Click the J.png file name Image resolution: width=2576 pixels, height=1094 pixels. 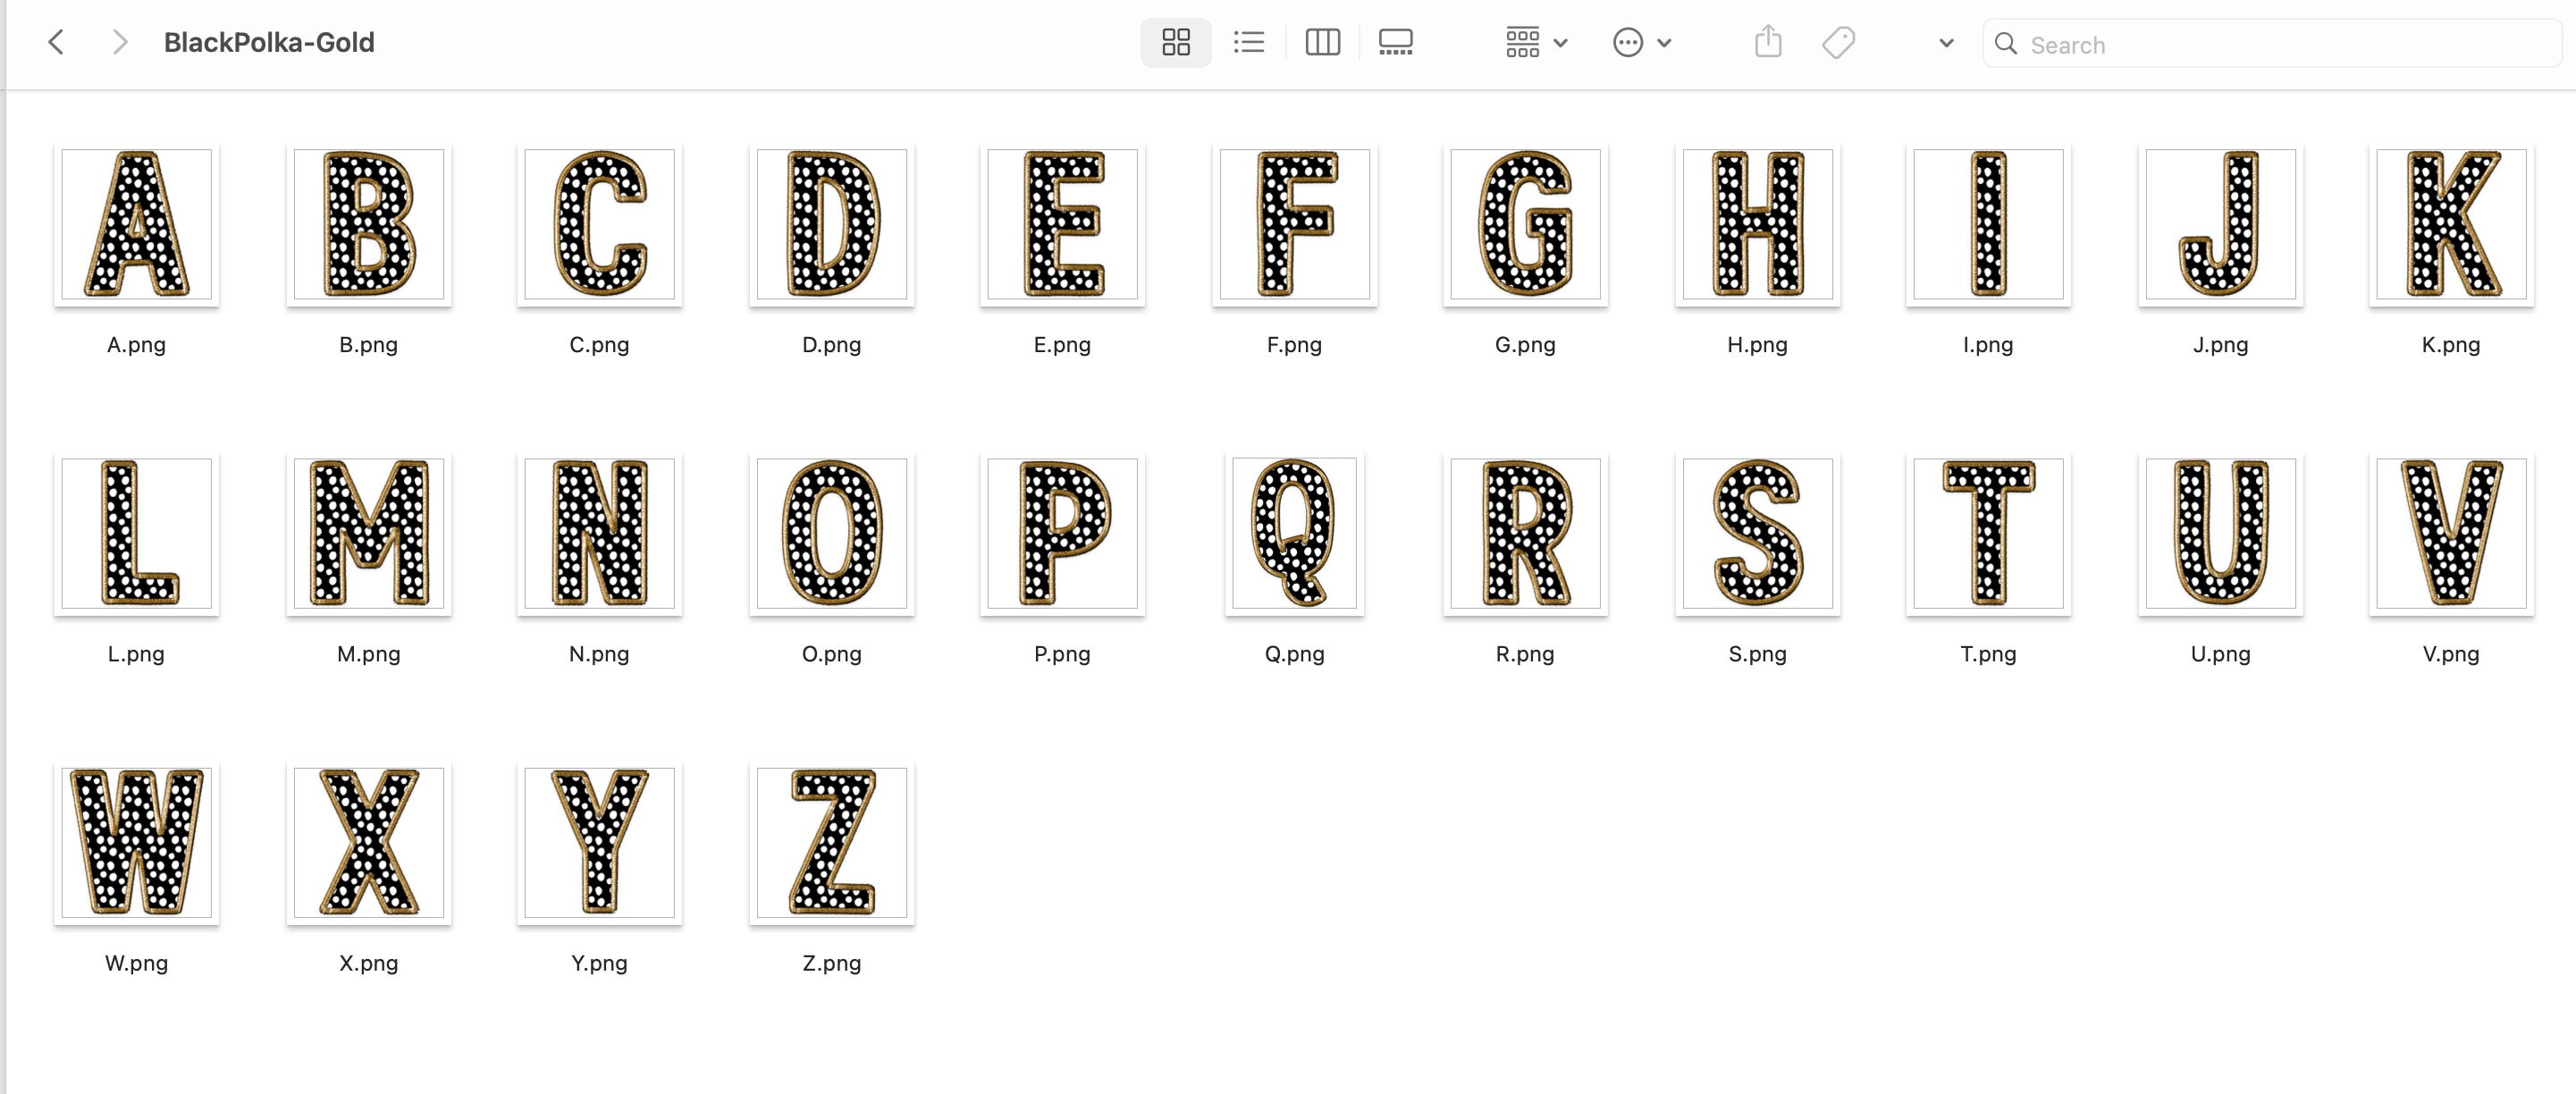tap(2221, 345)
